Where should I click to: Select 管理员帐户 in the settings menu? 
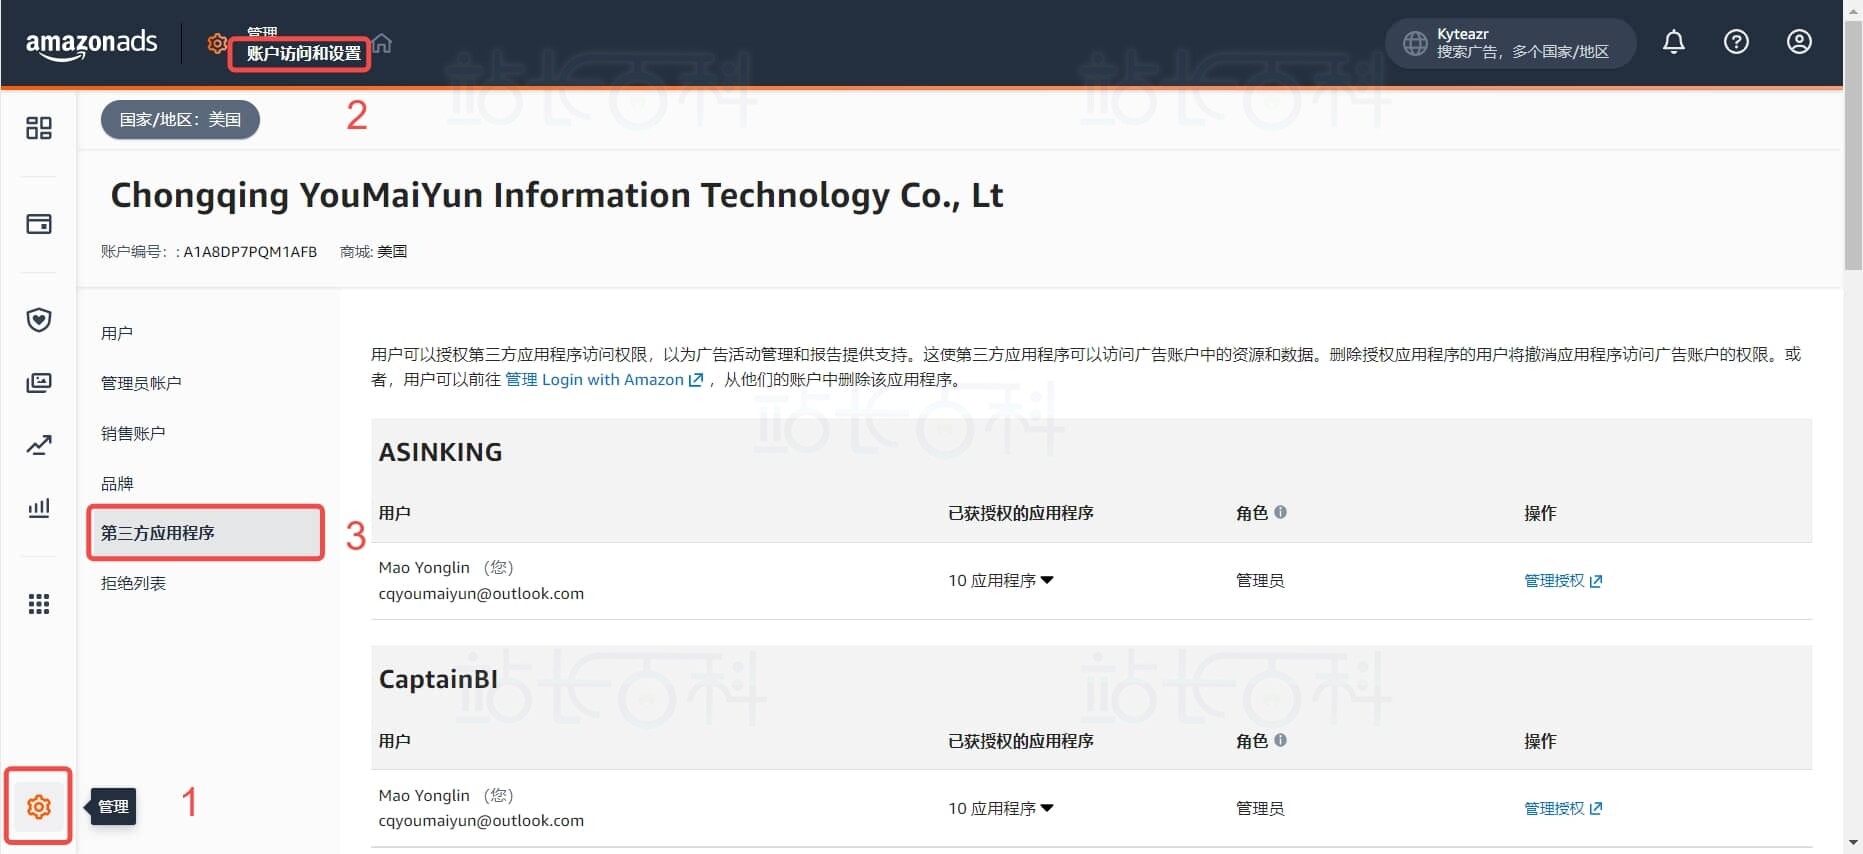(141, 383)
